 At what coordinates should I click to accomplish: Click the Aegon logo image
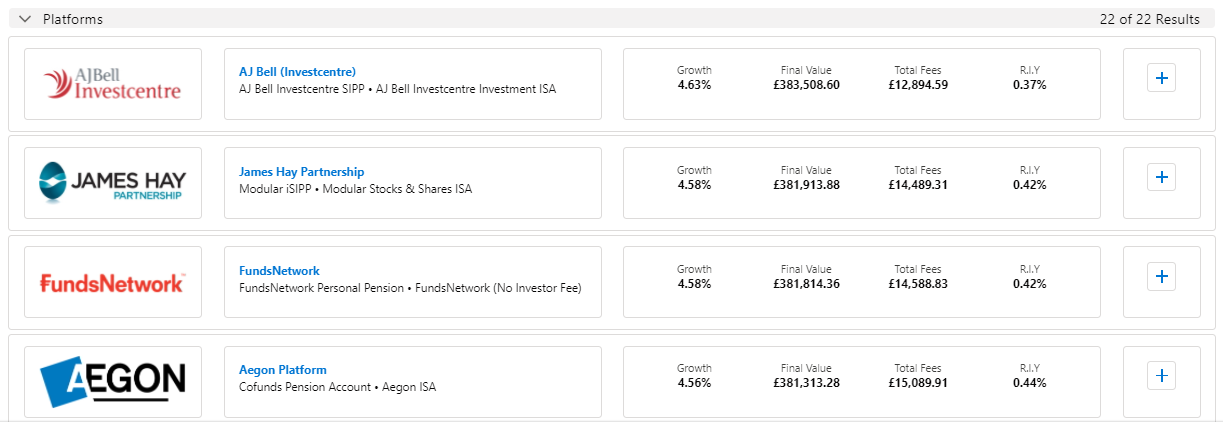pyautogui.click(x=113, y=381)
